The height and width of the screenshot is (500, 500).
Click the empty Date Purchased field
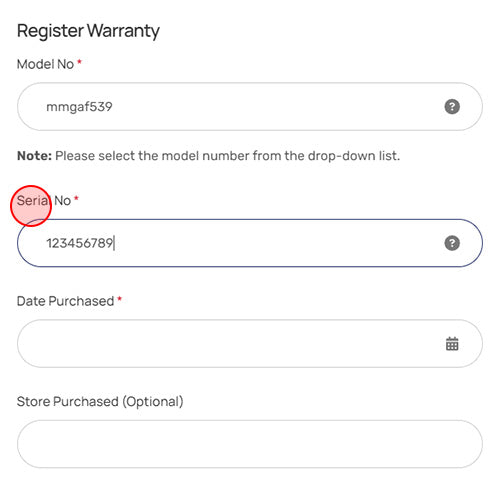[250, 344]
